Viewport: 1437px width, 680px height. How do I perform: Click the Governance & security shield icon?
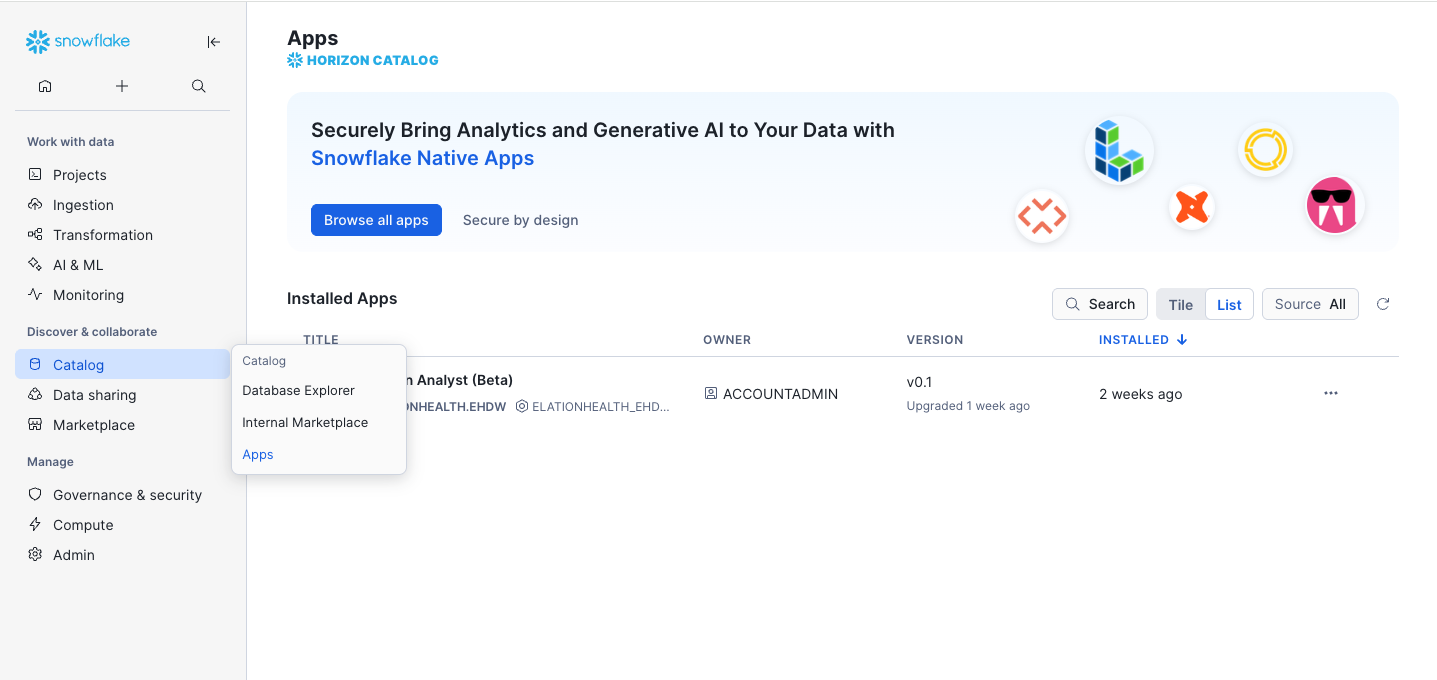(x=35, y=494)
